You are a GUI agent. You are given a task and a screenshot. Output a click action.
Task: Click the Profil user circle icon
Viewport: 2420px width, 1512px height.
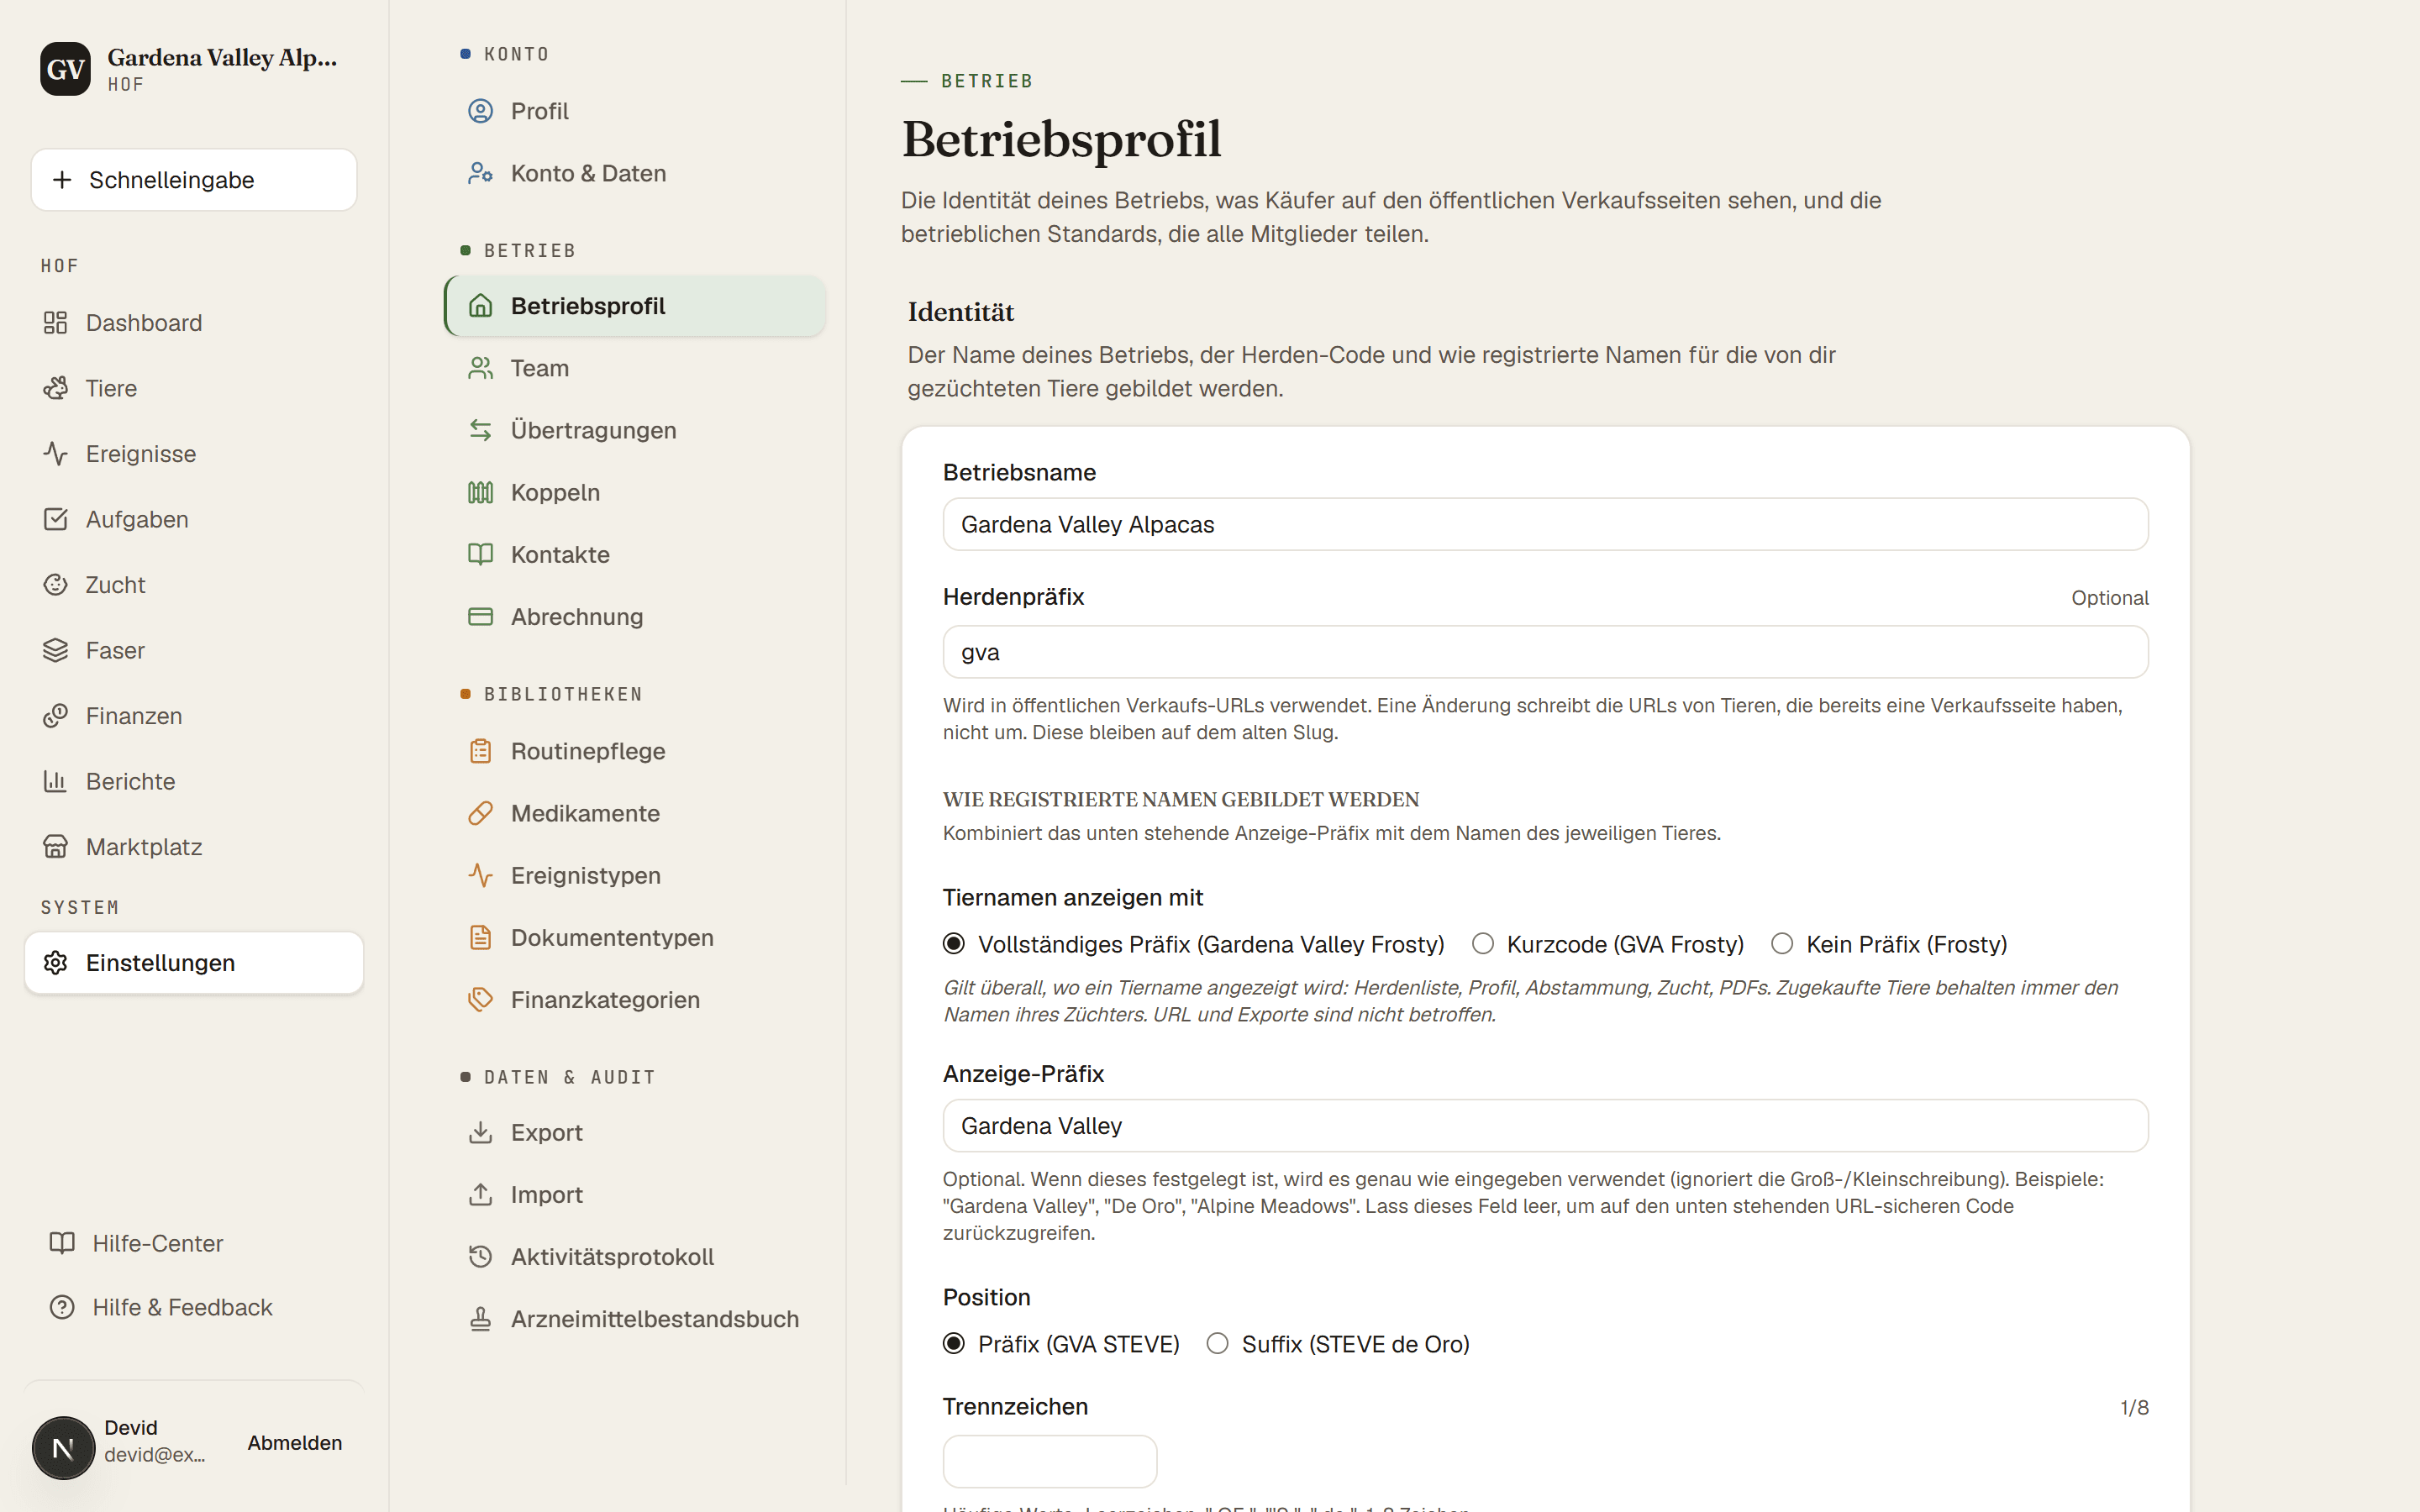[480, 111]
